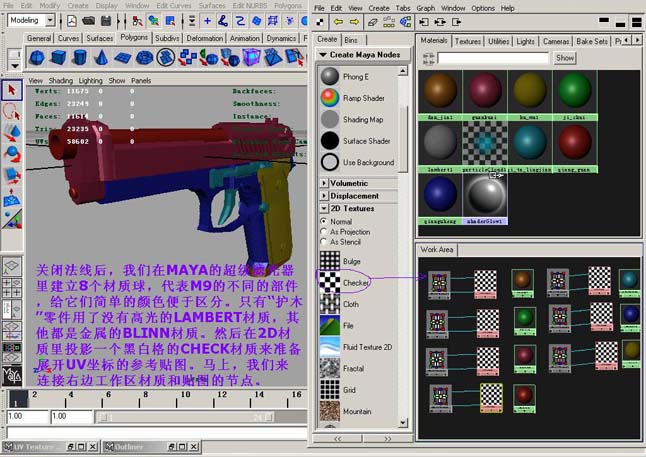646x457 pixels.
Task: Click the Phong E shader icon
Action: pos(330,77)
